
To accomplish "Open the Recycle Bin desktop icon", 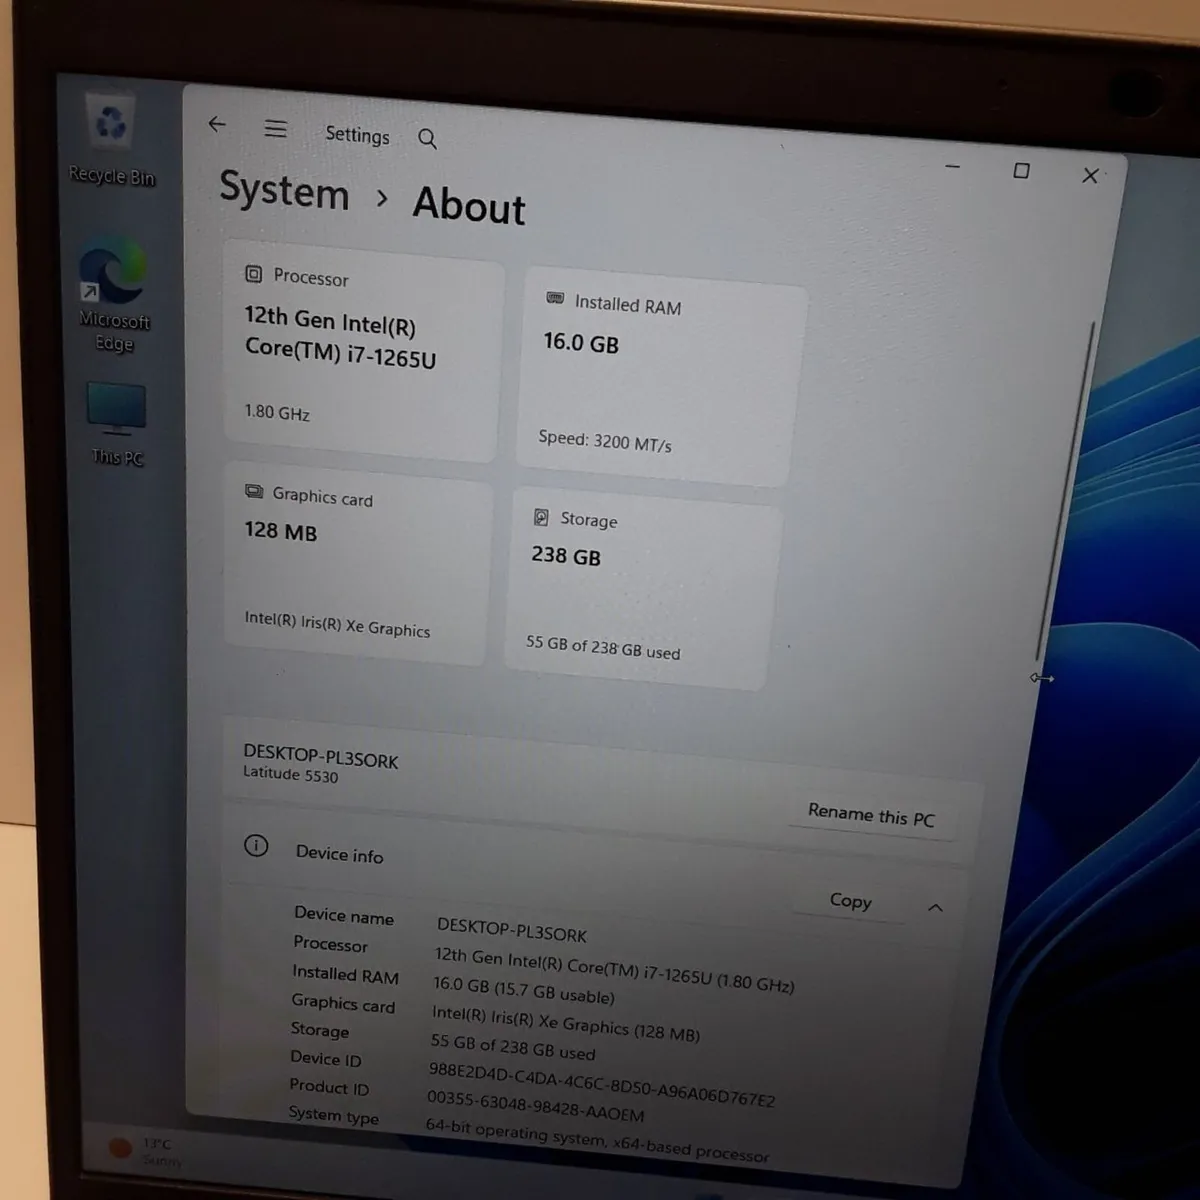I will tap(111, 141).
